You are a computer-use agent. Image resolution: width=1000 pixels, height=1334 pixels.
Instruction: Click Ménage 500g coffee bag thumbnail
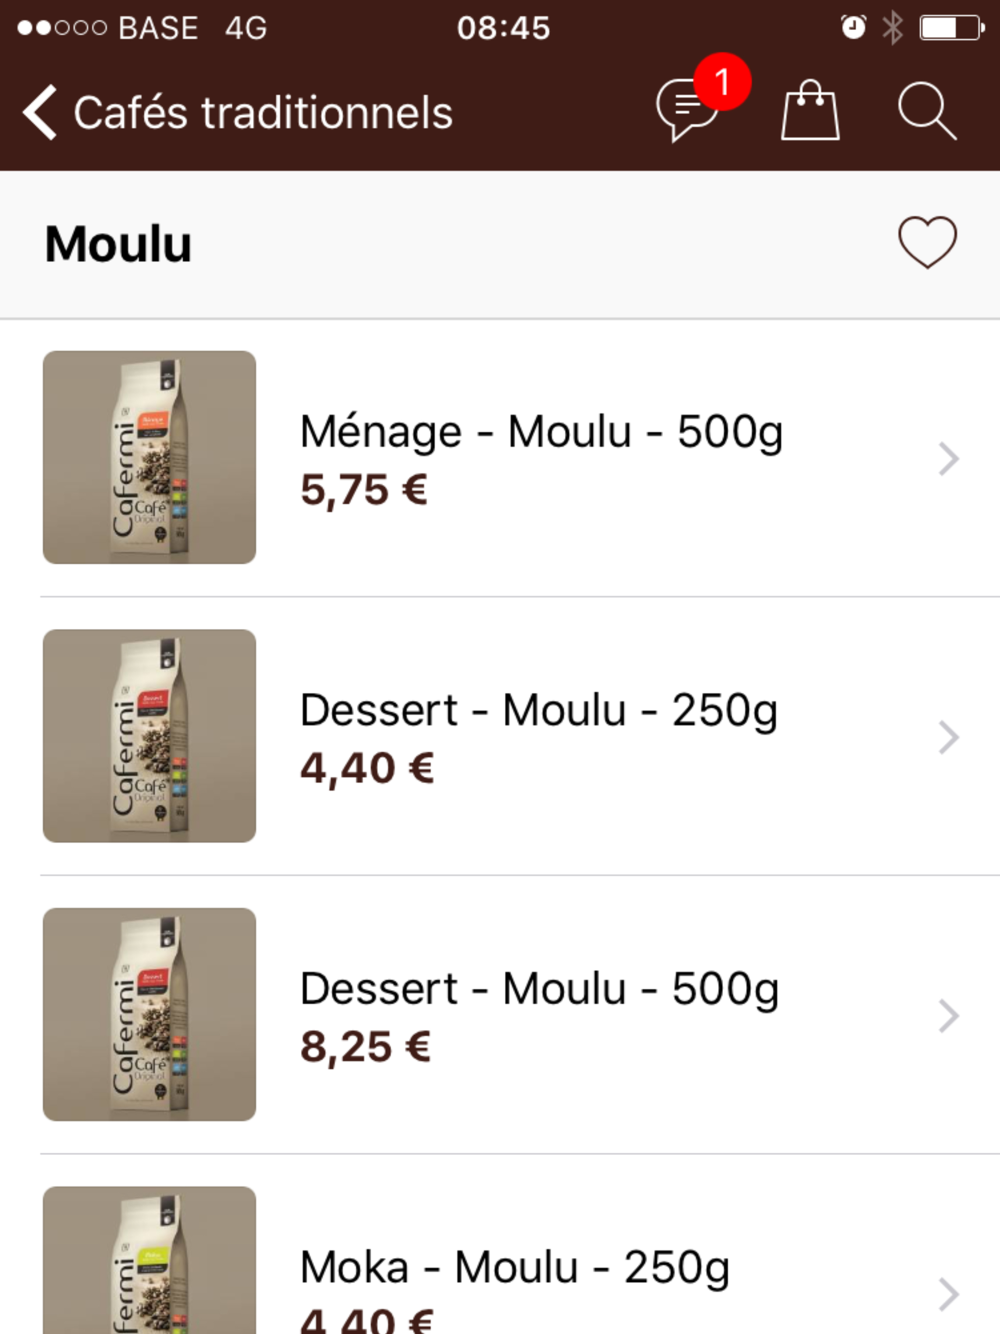click(x=149, y=458)
